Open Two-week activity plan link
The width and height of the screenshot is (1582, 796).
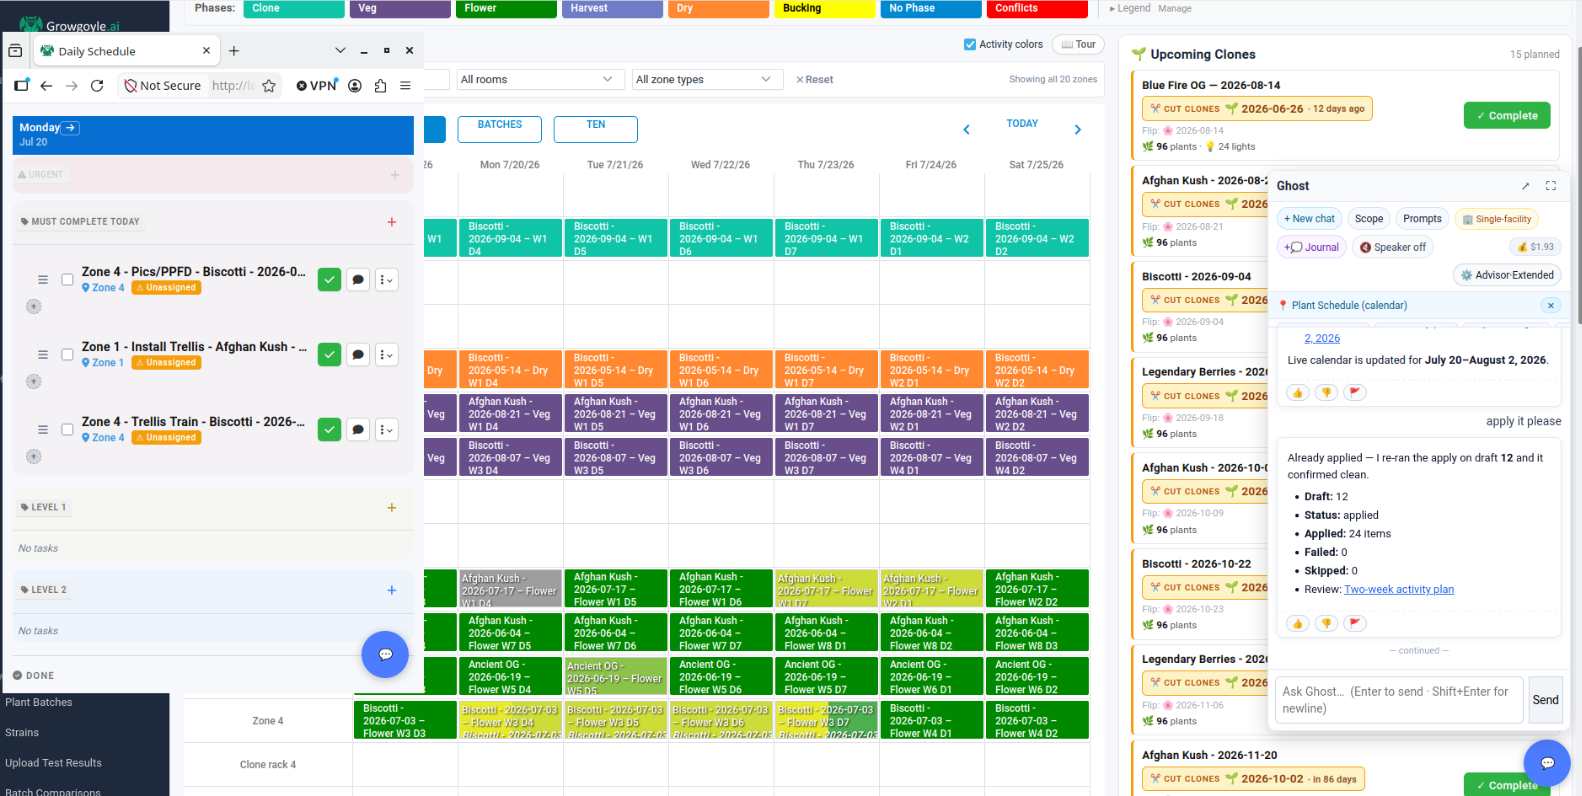(1399, 590)
